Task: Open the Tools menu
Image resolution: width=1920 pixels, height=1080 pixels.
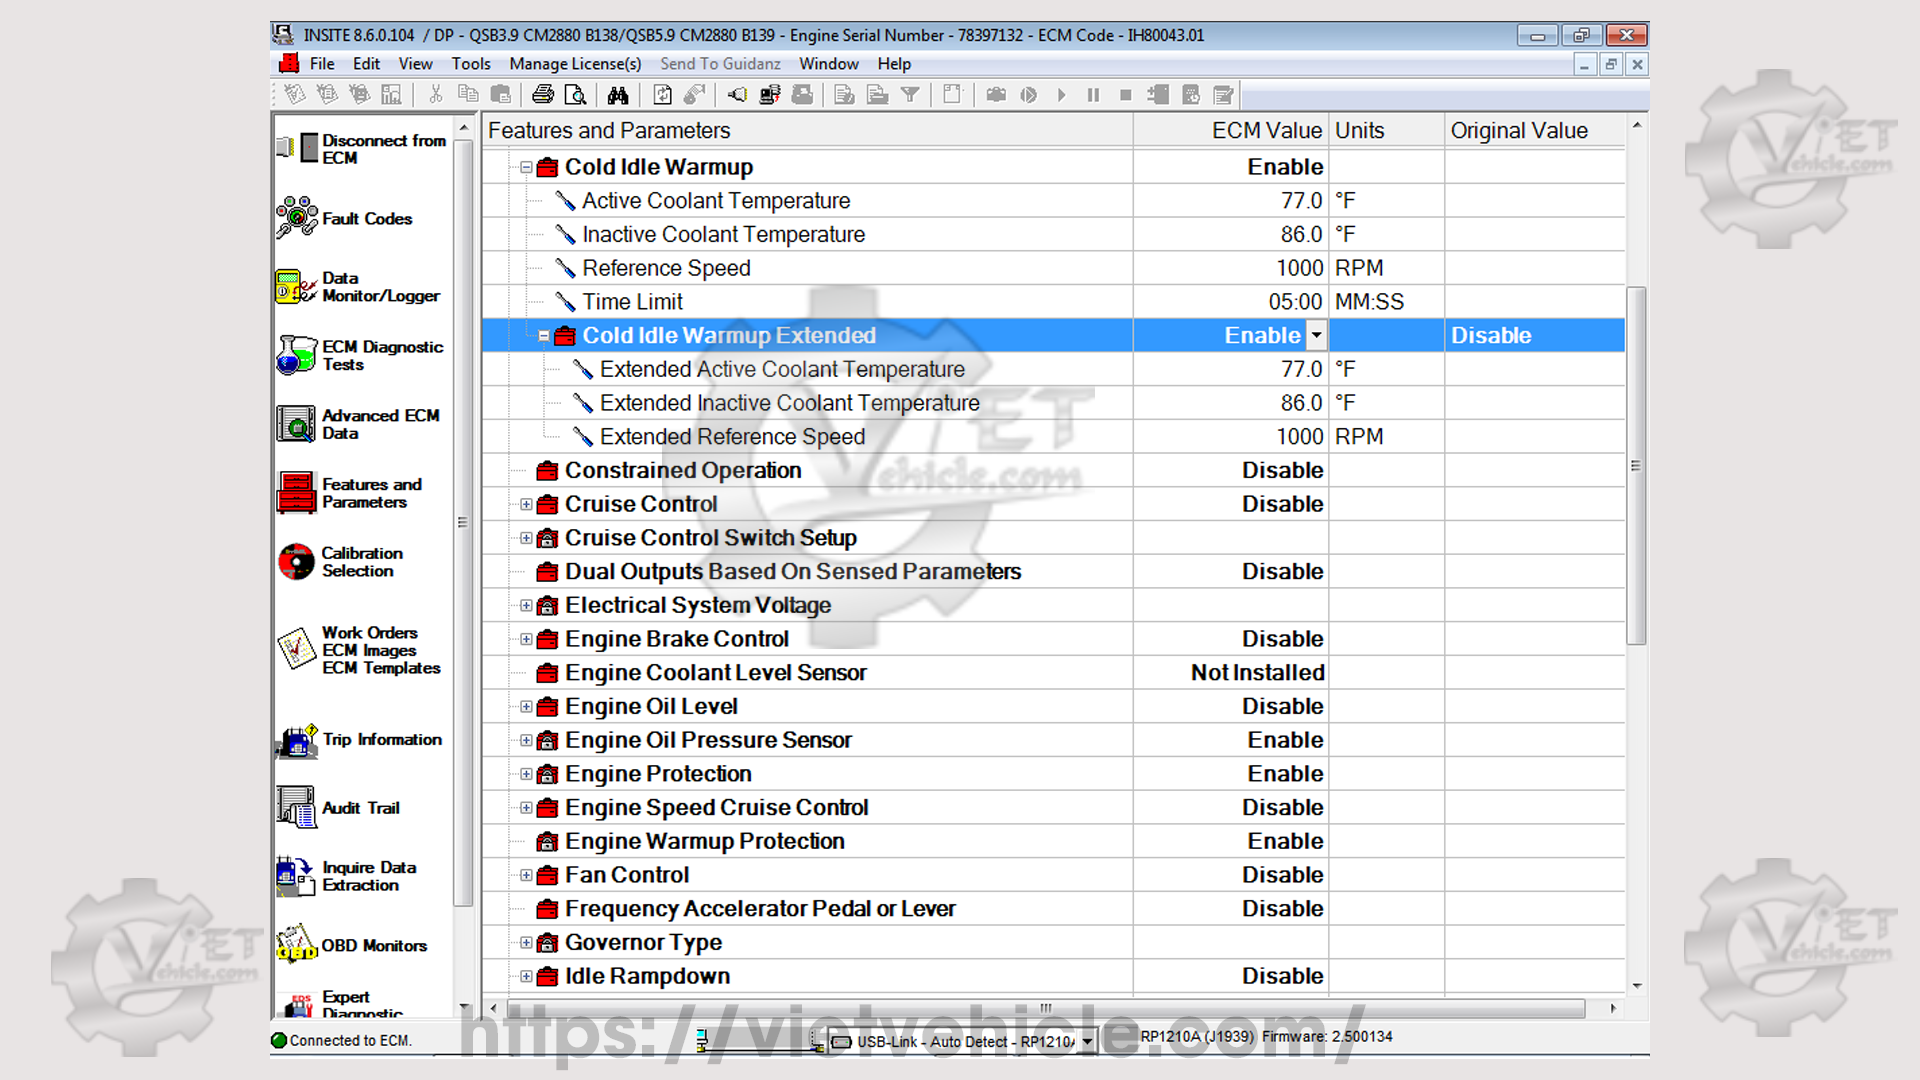Action: (x=470, y=64)
